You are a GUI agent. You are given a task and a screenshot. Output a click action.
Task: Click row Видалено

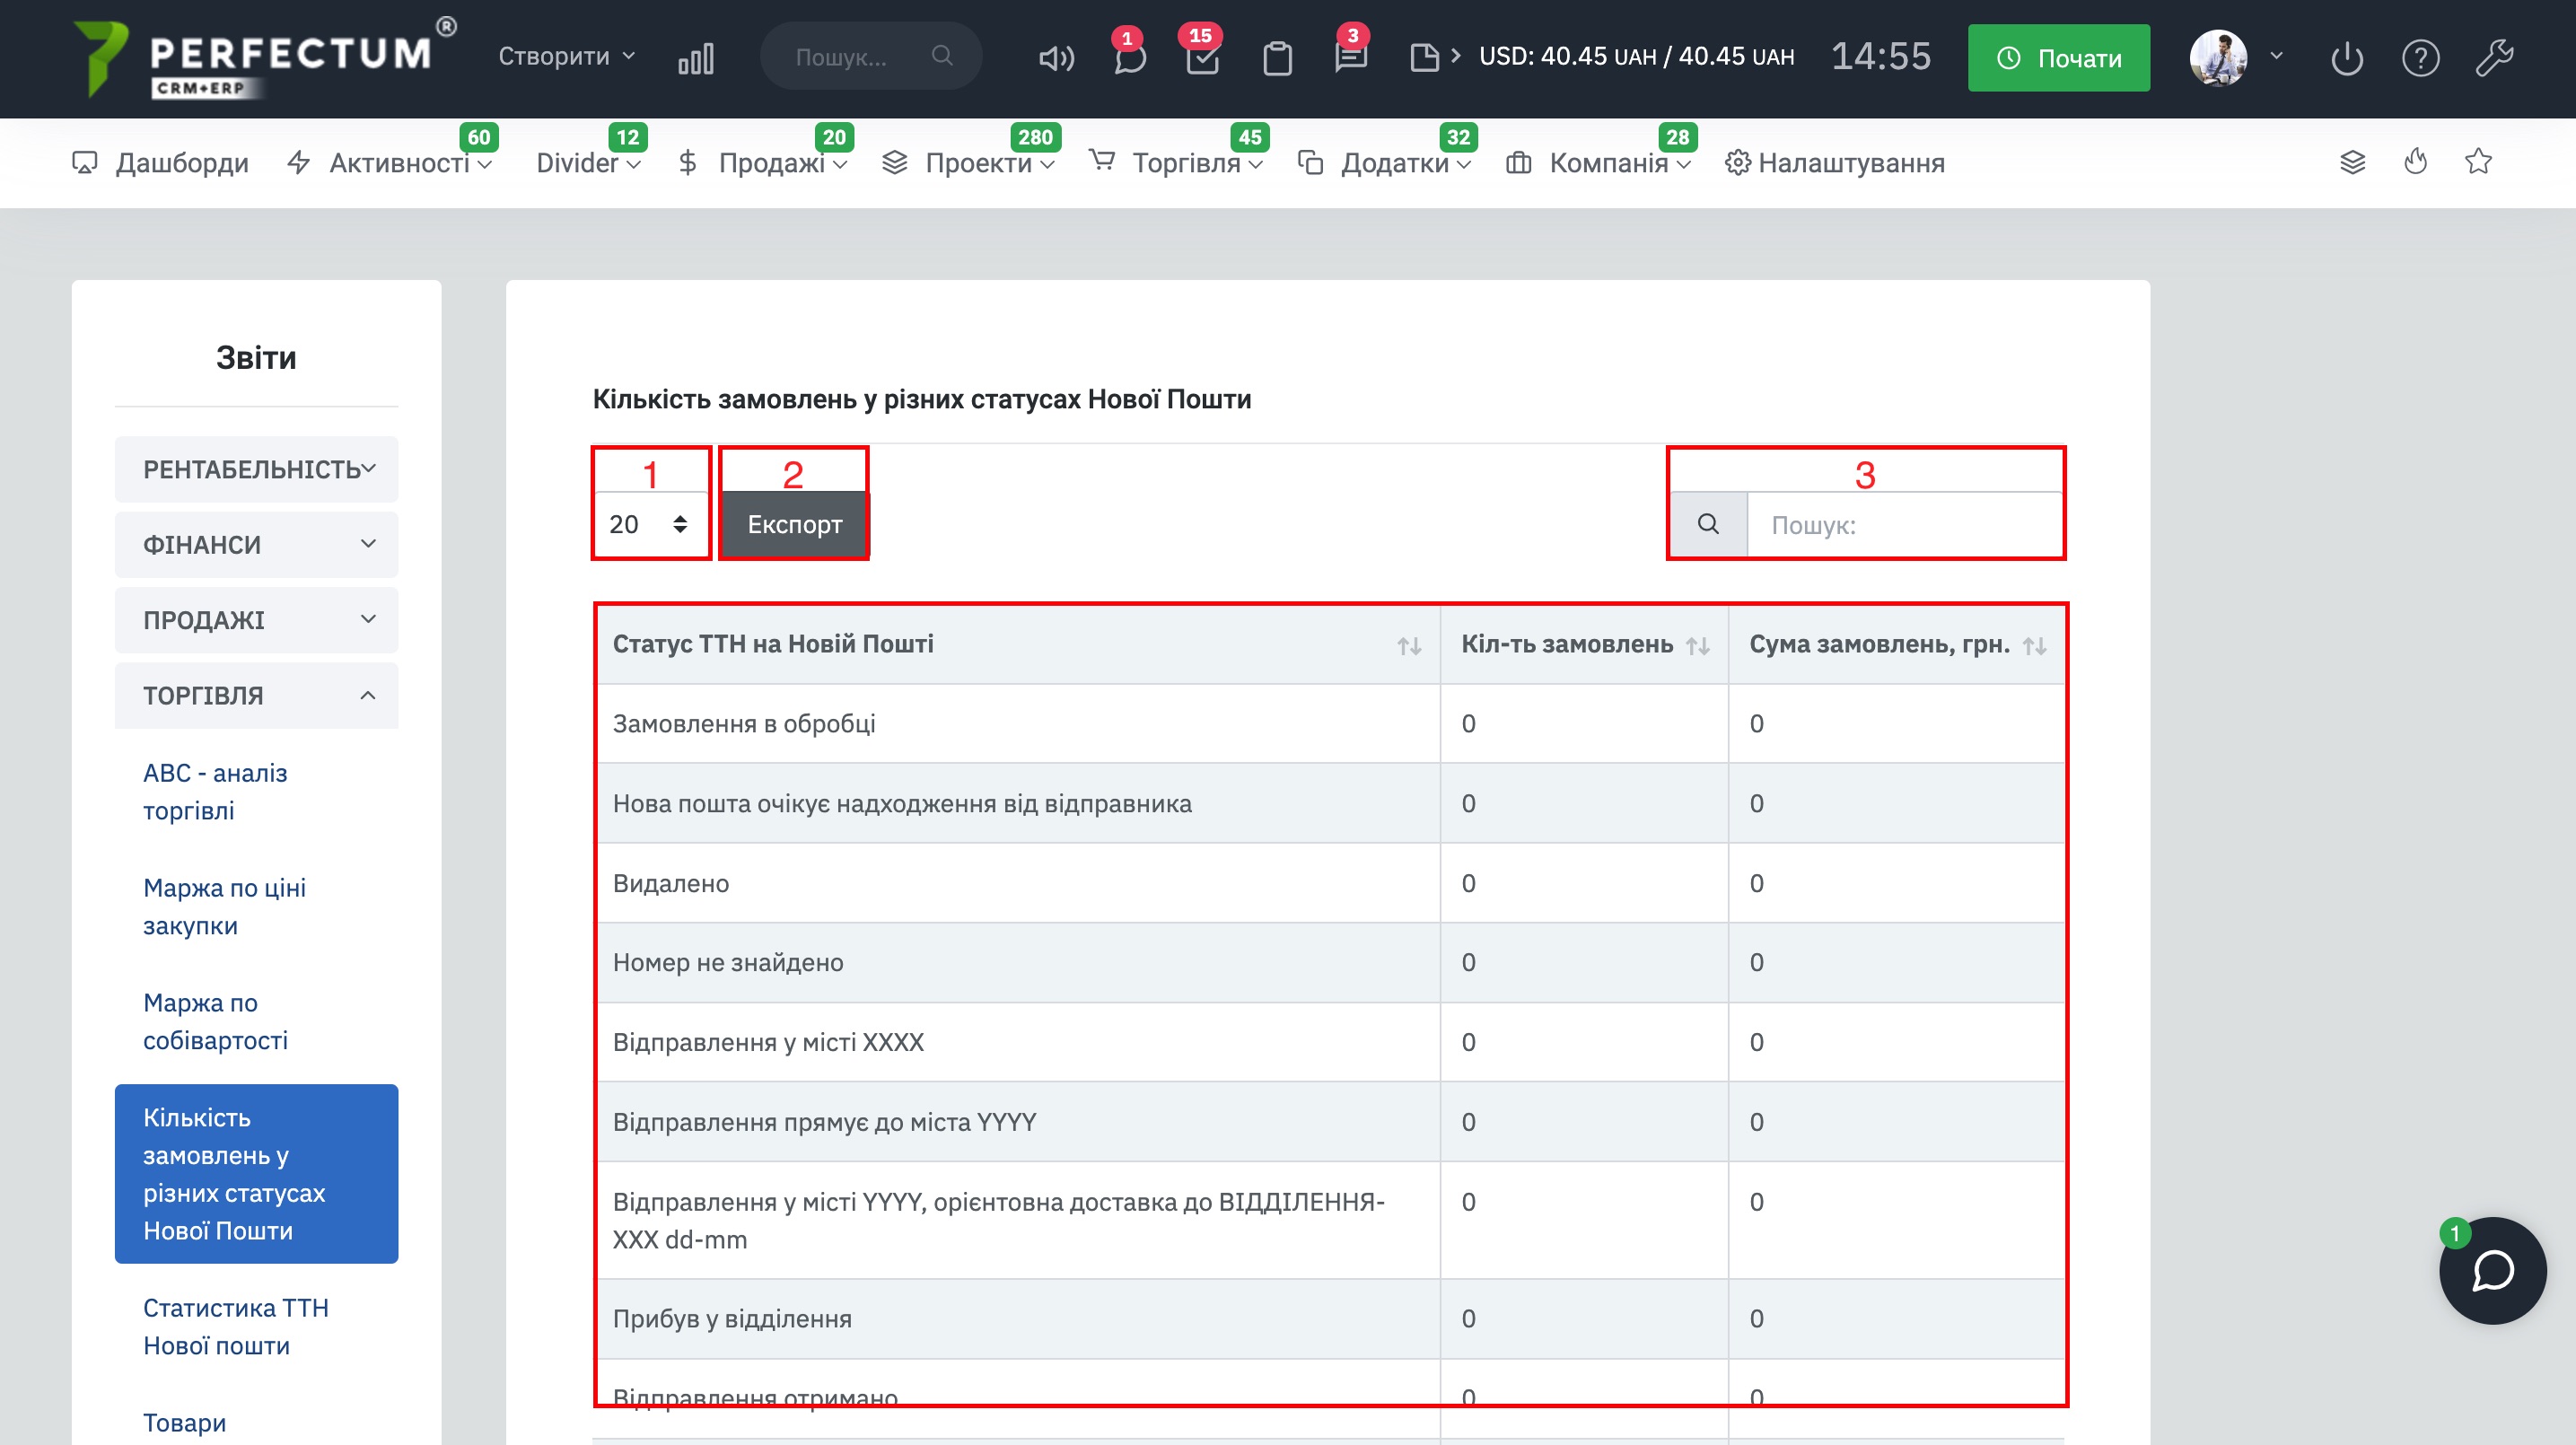click(1330, 883)
